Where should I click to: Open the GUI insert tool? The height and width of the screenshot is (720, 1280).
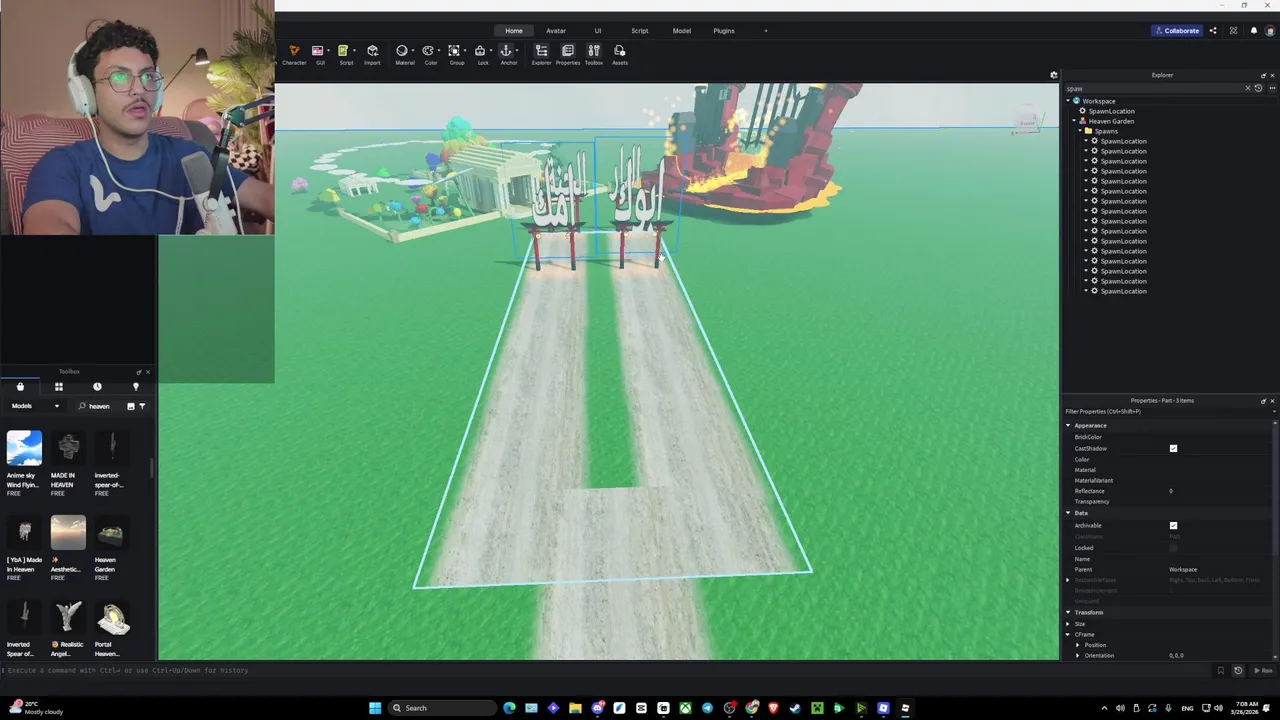[x=318, y=51]
